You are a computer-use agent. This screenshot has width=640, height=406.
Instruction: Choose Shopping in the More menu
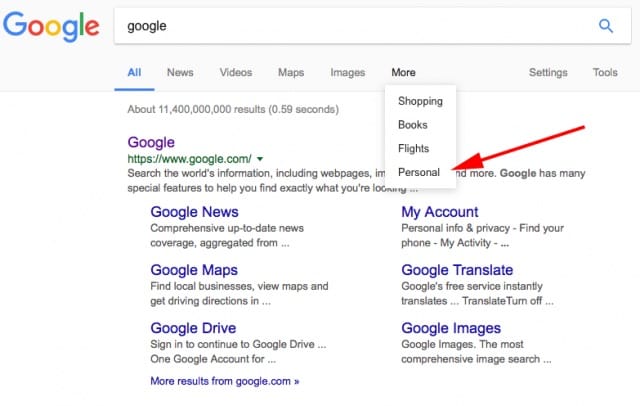(420, 101)
